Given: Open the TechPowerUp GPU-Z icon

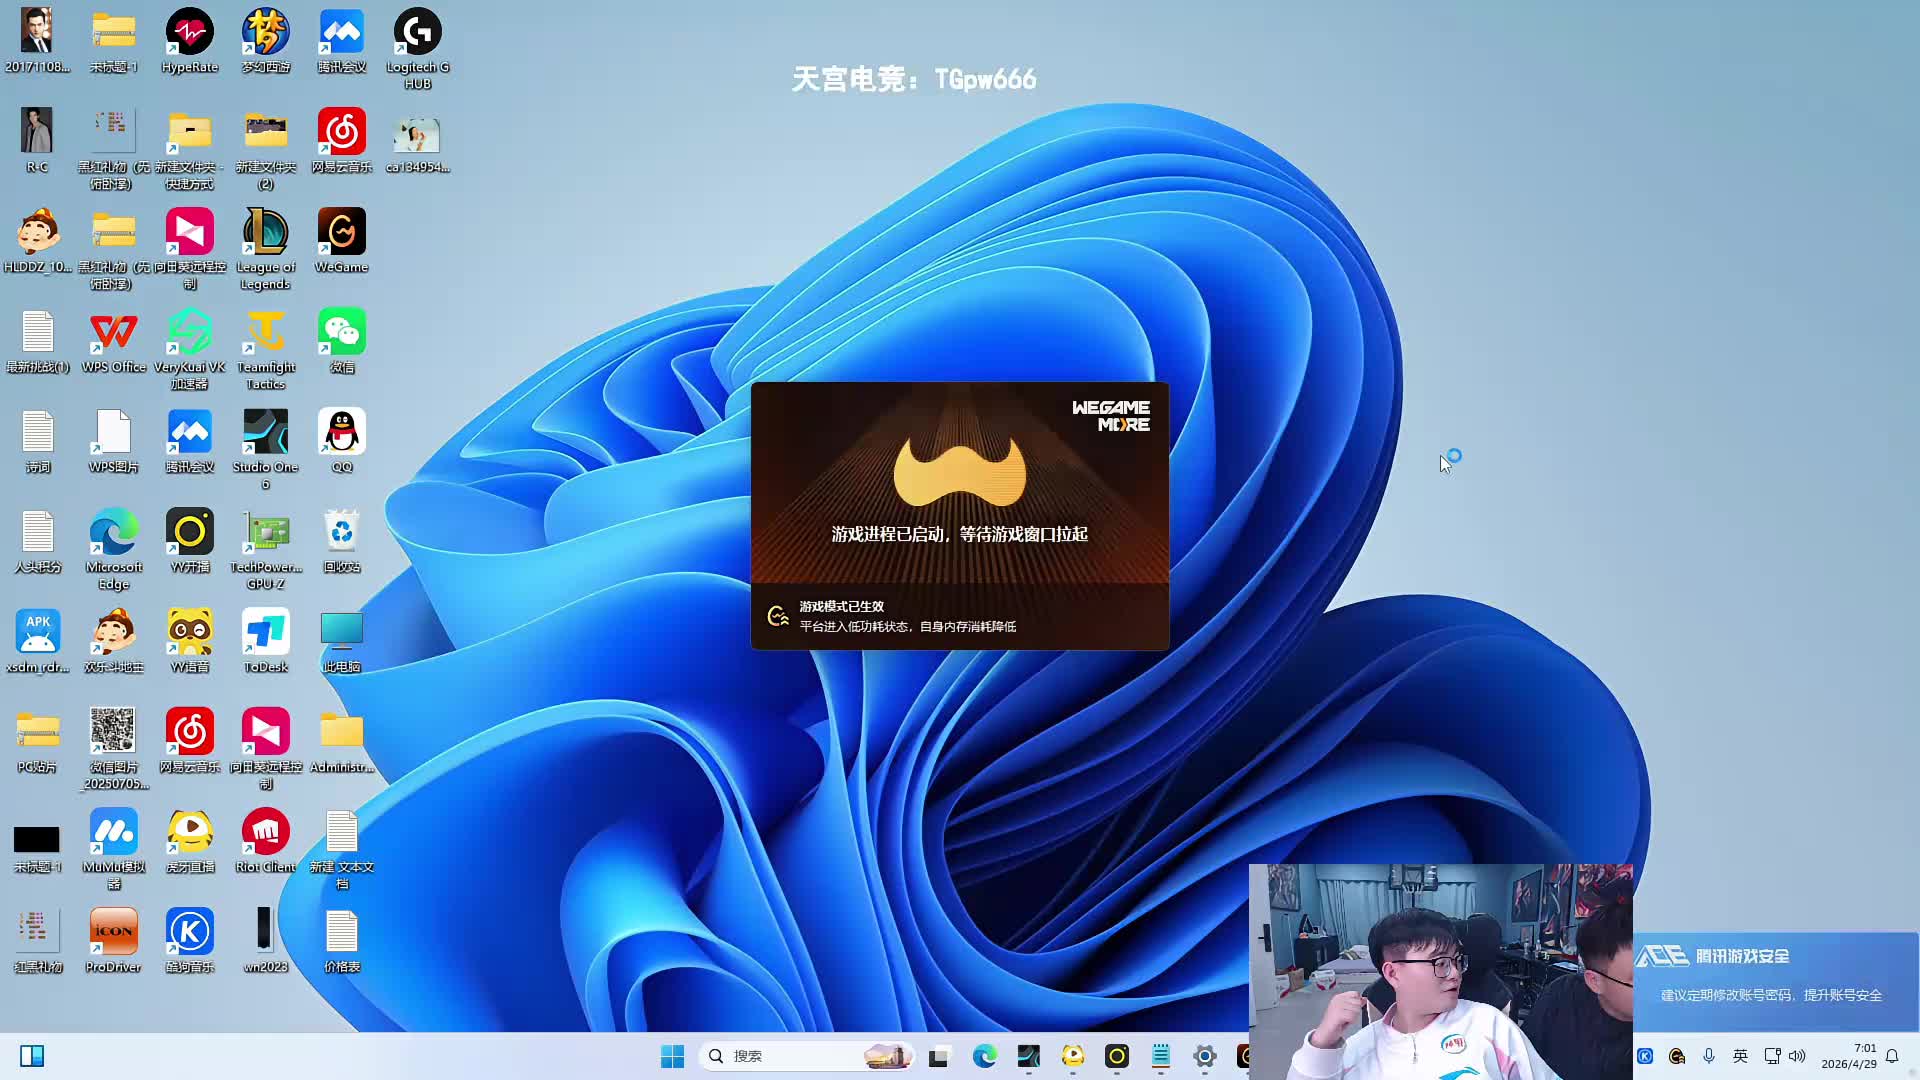Looking at the screenshot, I should coord(265,533).
